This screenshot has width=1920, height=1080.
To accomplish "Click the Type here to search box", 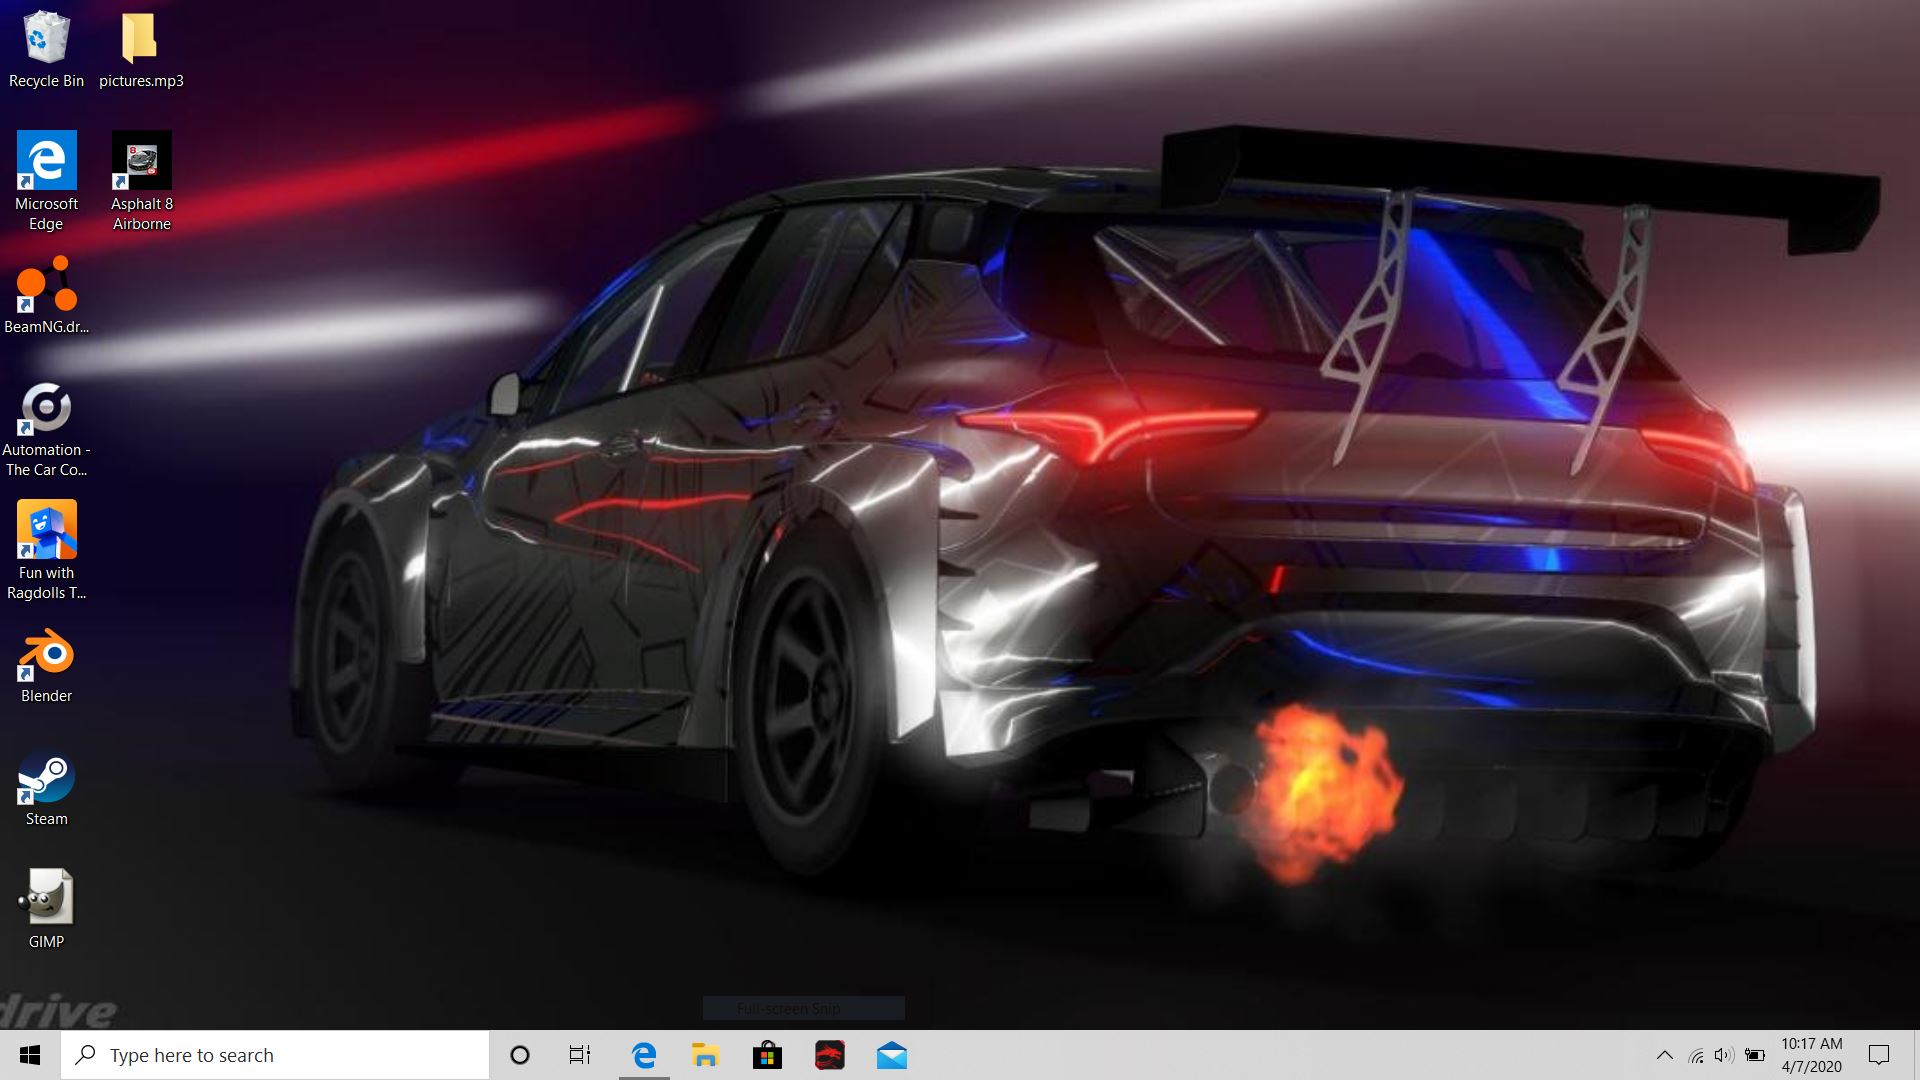I will pyautogui.click(x=275, y=1055).
